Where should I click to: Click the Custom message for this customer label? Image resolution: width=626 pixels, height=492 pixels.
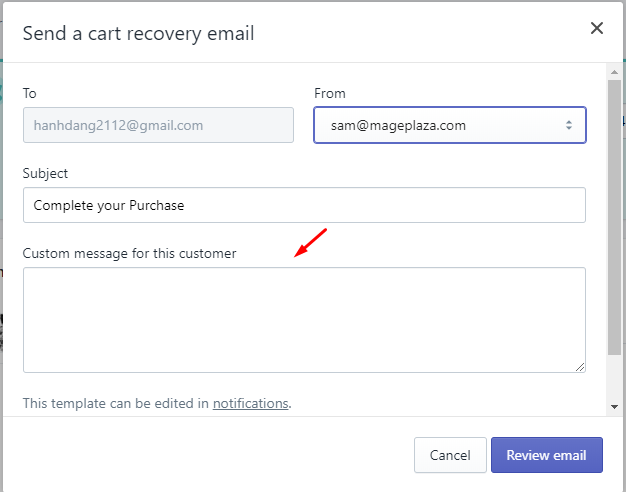click(129, 254)
